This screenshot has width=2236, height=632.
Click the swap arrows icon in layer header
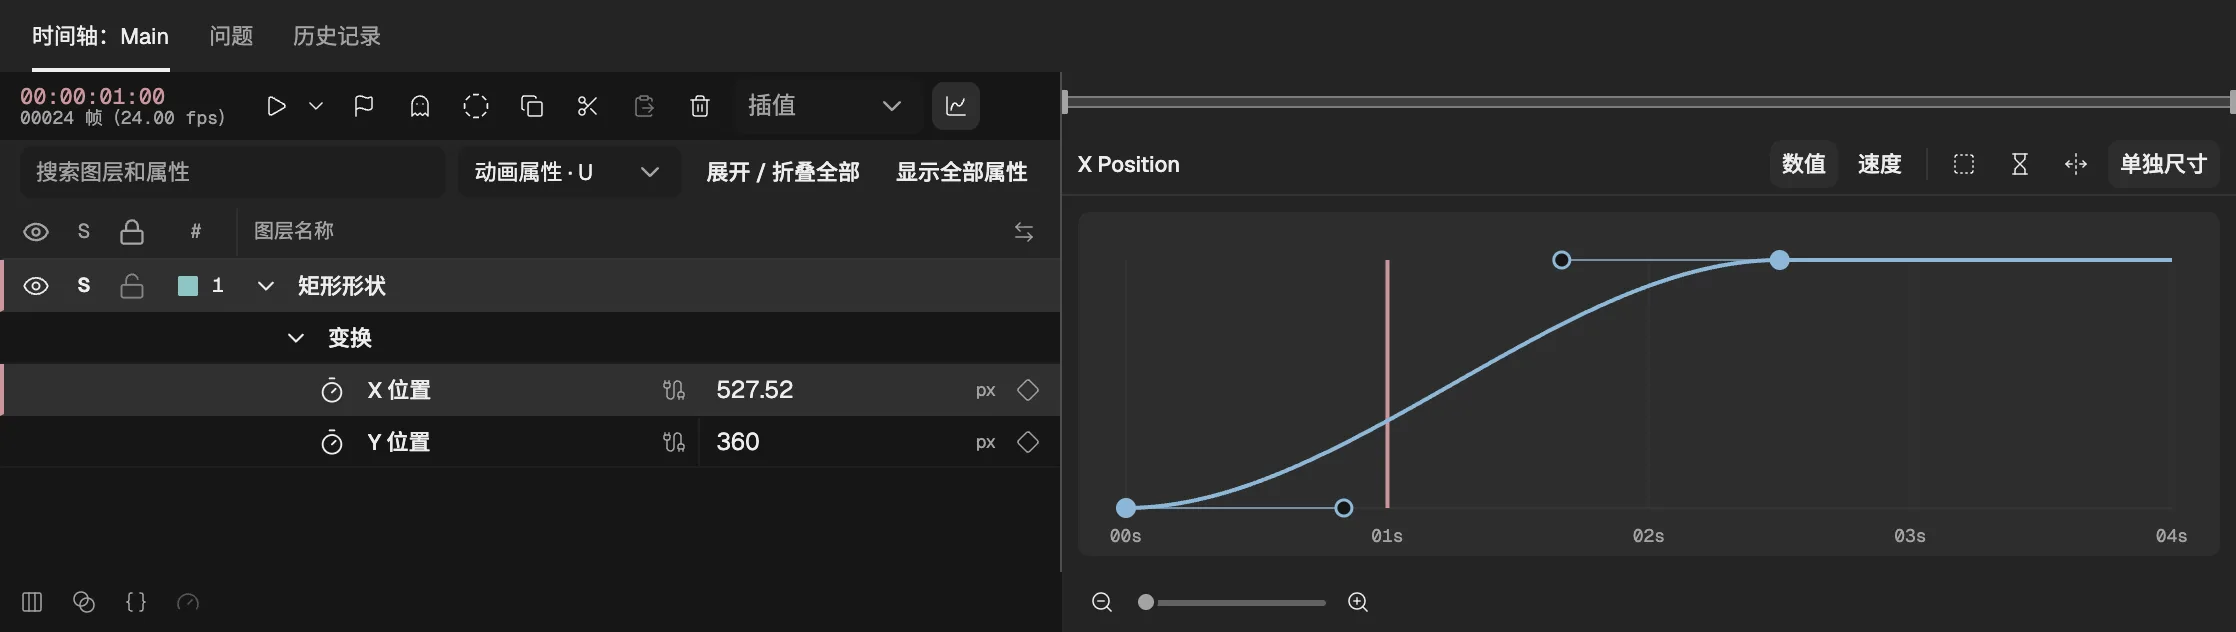(1024, 232)
